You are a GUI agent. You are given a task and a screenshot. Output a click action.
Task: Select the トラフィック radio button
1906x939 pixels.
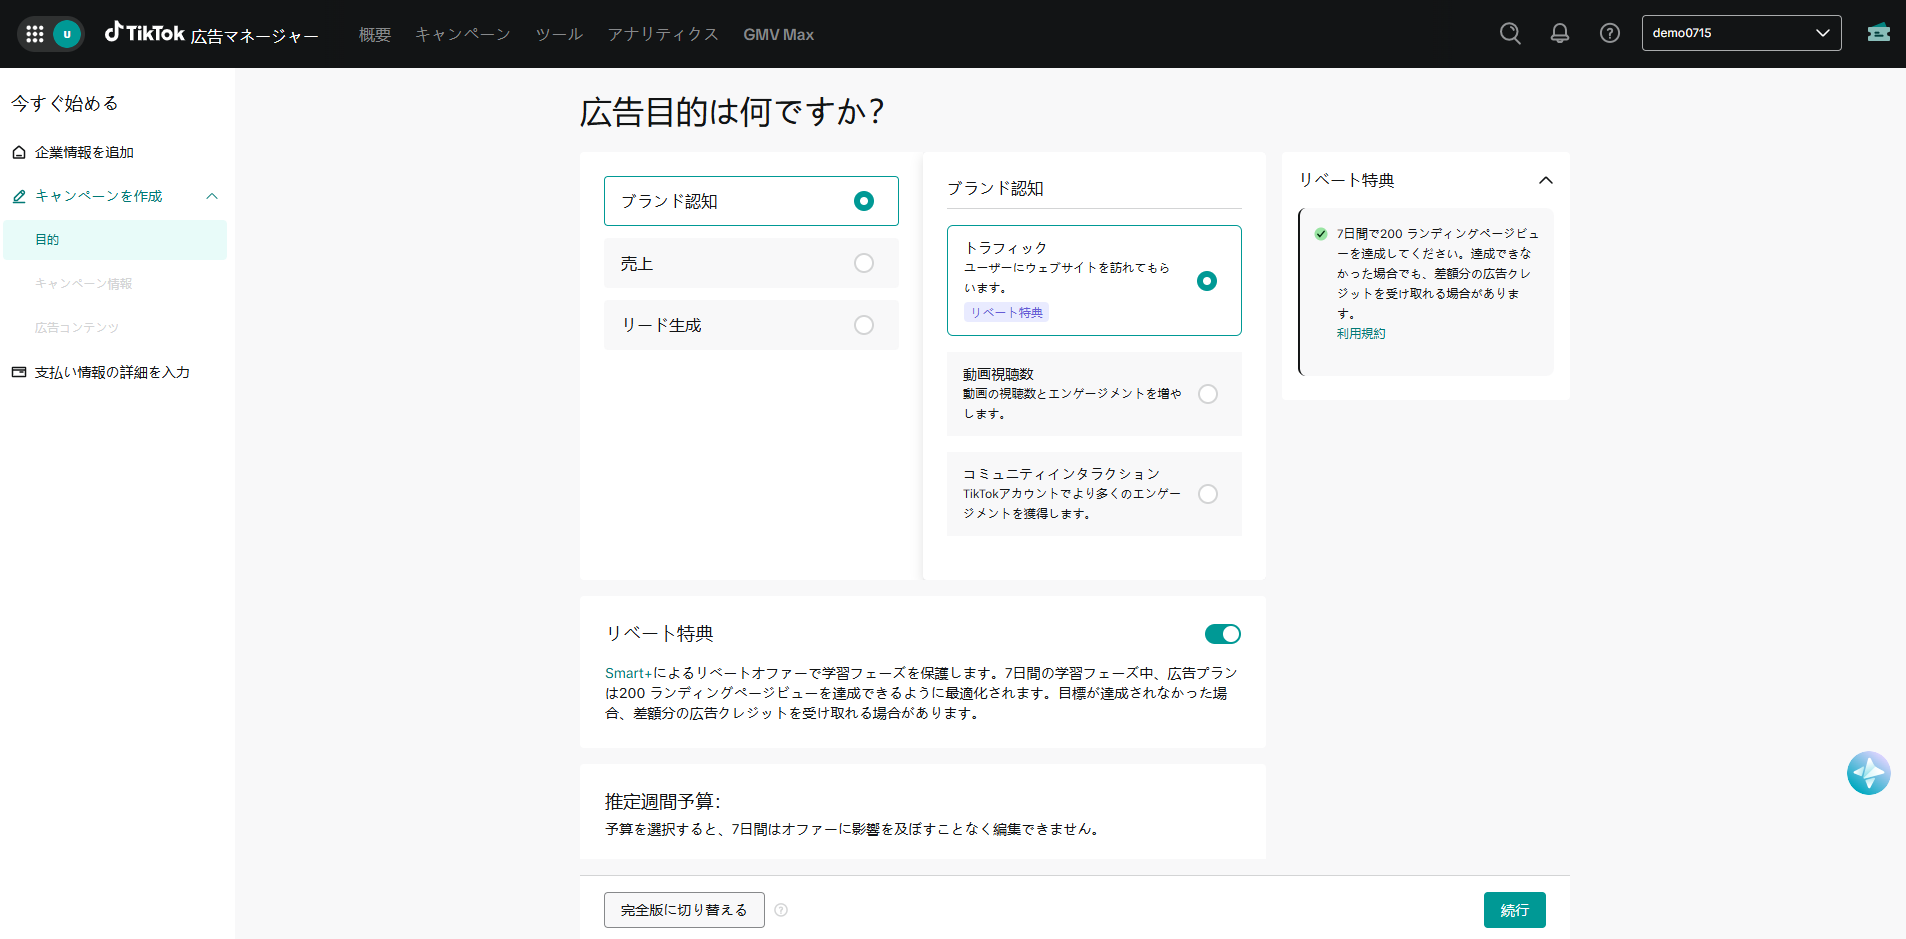pos(1207,281)
